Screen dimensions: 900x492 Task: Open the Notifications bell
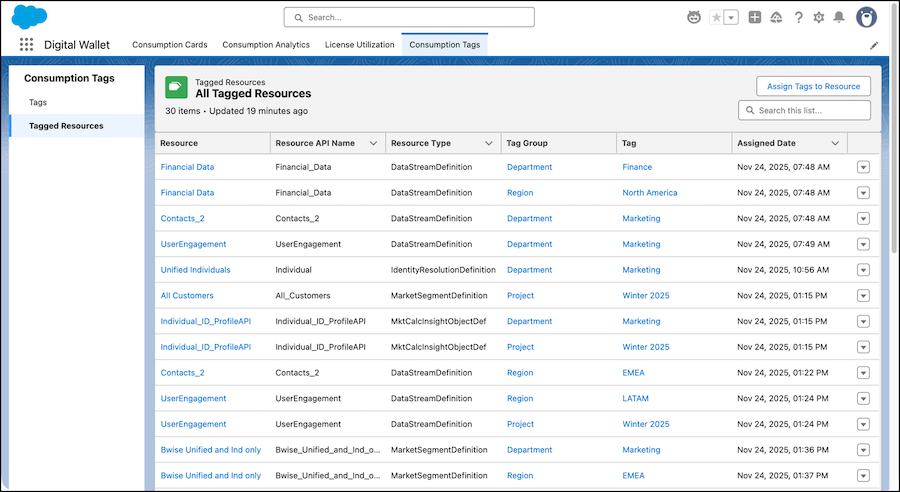coord(839,17)
